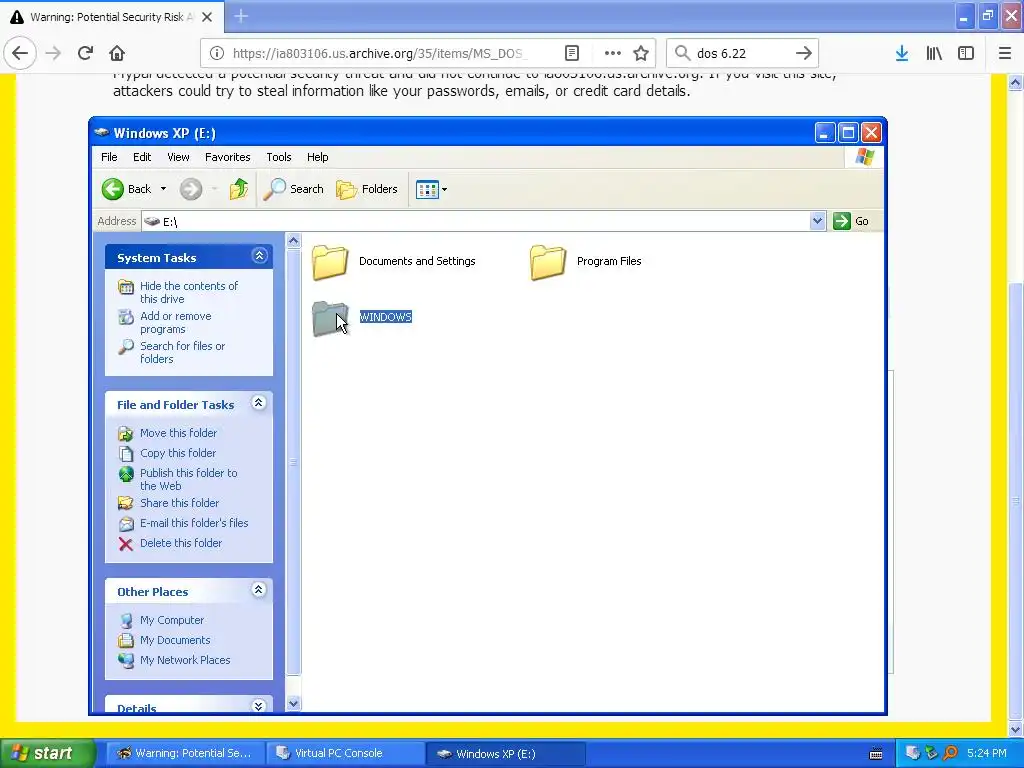The image size is (1024, 768).
Task: Toggle reader view icon in URL bar
Action: point(572,54)
